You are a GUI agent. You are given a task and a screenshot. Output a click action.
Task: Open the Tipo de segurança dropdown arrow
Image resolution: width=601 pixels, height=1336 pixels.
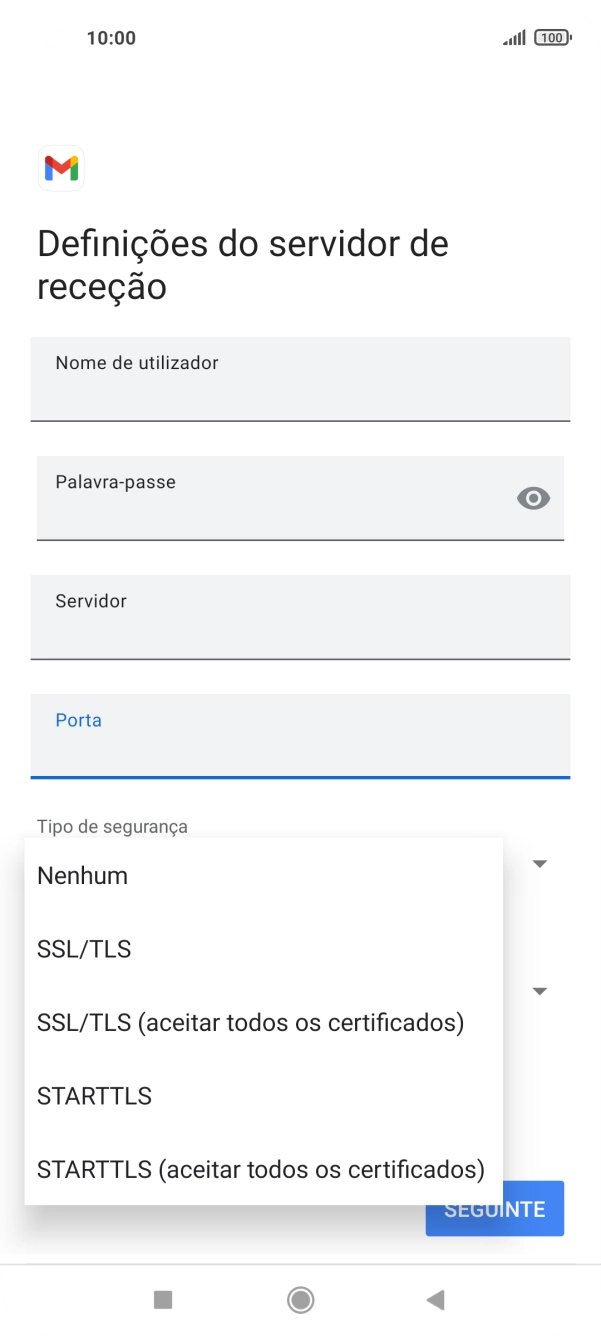tap(539, 862)
